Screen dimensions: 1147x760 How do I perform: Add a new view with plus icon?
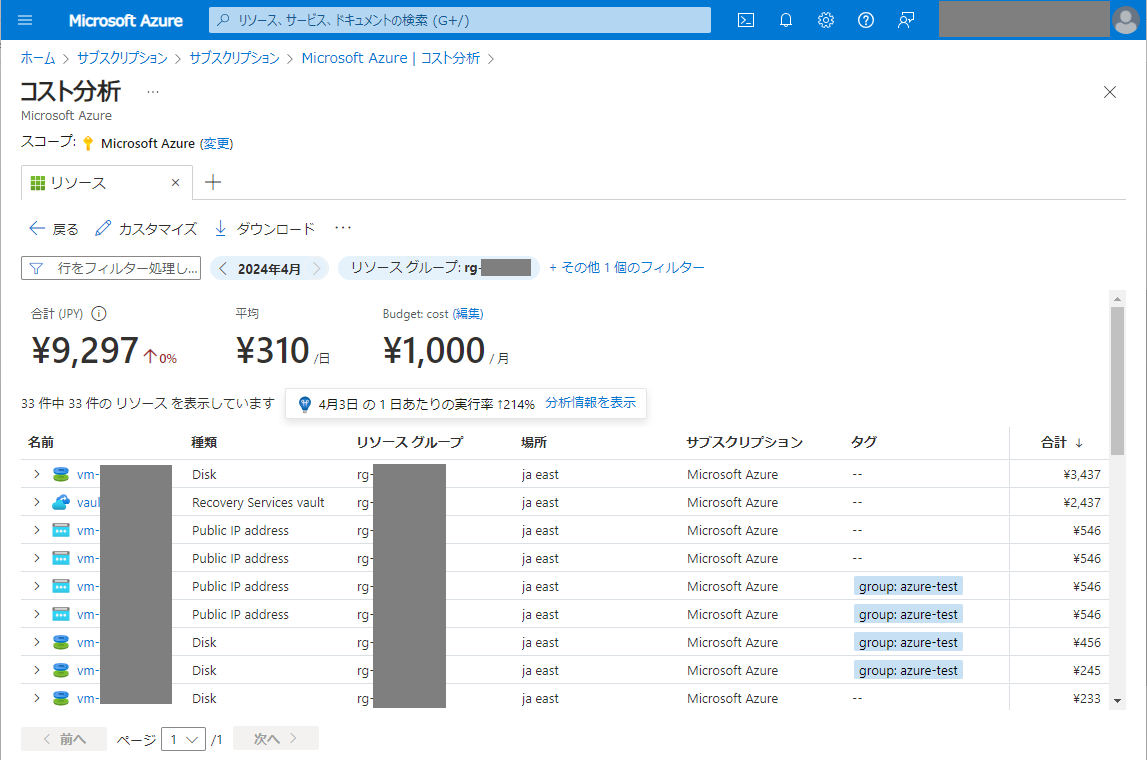click(x=212, y=183)
